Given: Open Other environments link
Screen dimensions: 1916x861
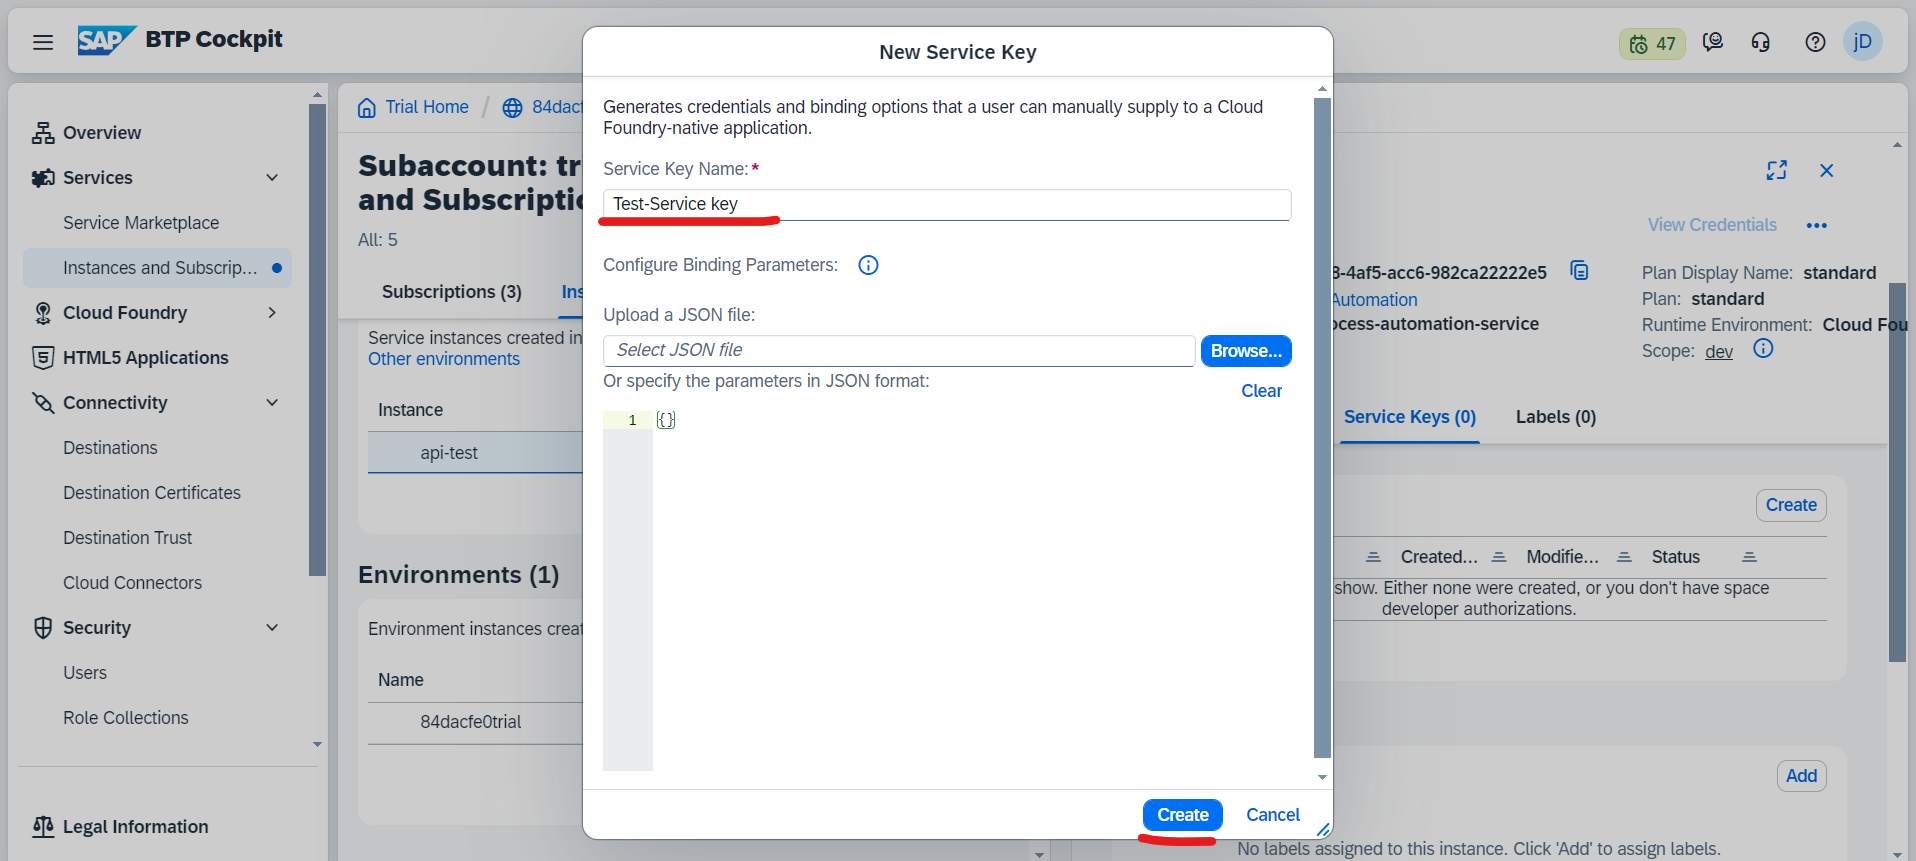Looking at the screenshot, I should [x=444, y=359].
